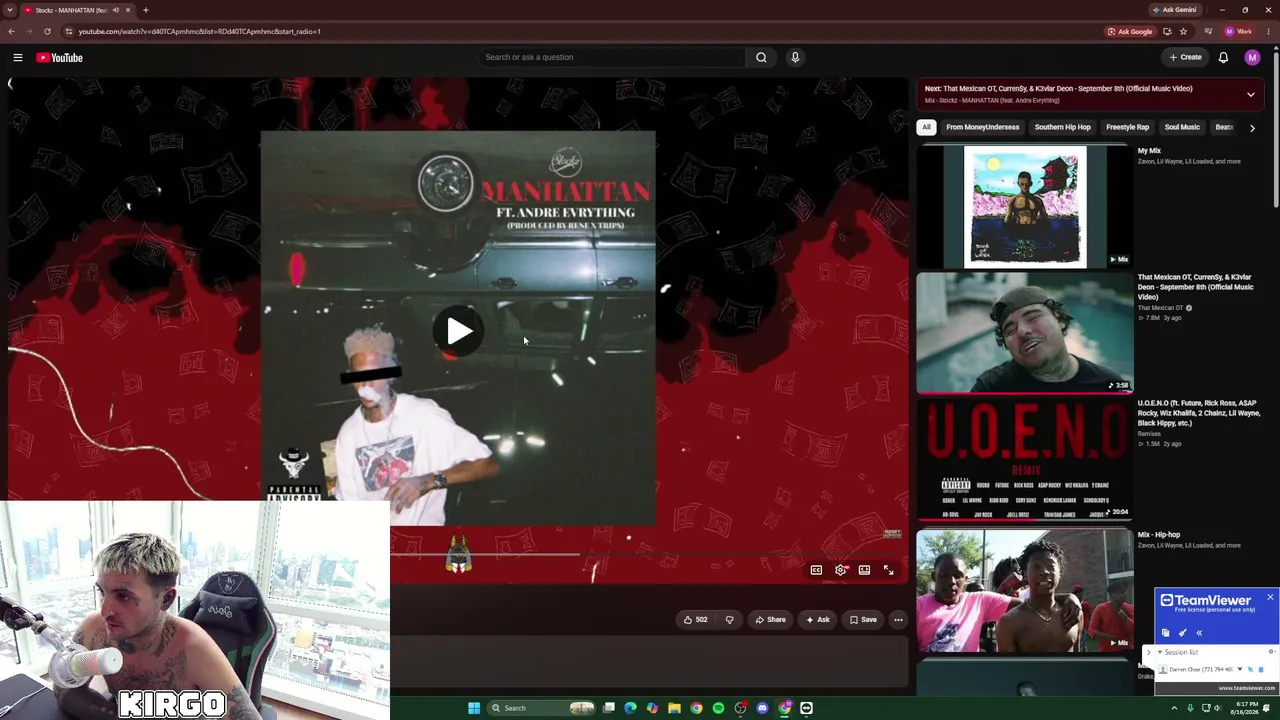The height and width of the screenshot is (720, 1280).
Task: Open the My Mix thumbnail
Action: pyautogui.click(x=1024, y=207)
